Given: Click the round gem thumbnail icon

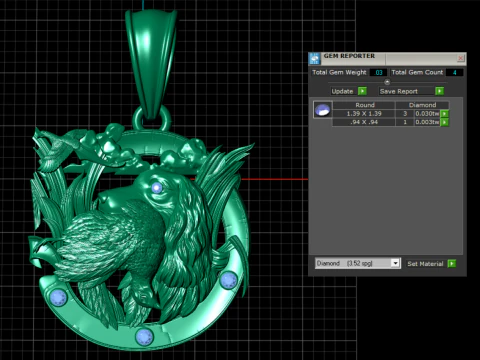Looking at the screenshot, I should pos(322,110).
